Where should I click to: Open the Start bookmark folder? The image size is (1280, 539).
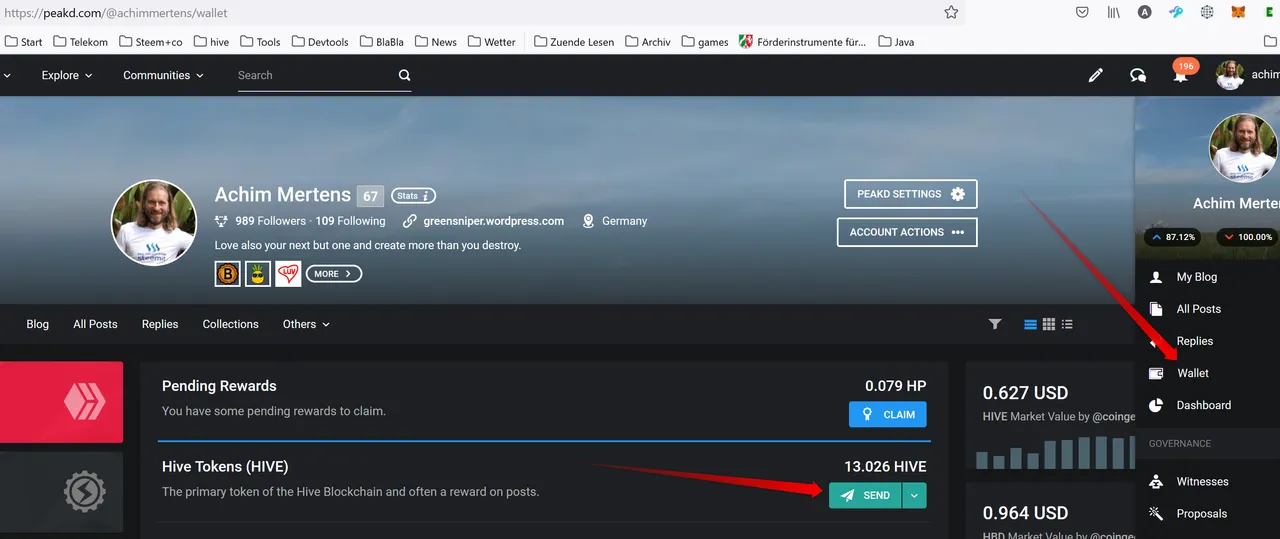click(24, 42)
